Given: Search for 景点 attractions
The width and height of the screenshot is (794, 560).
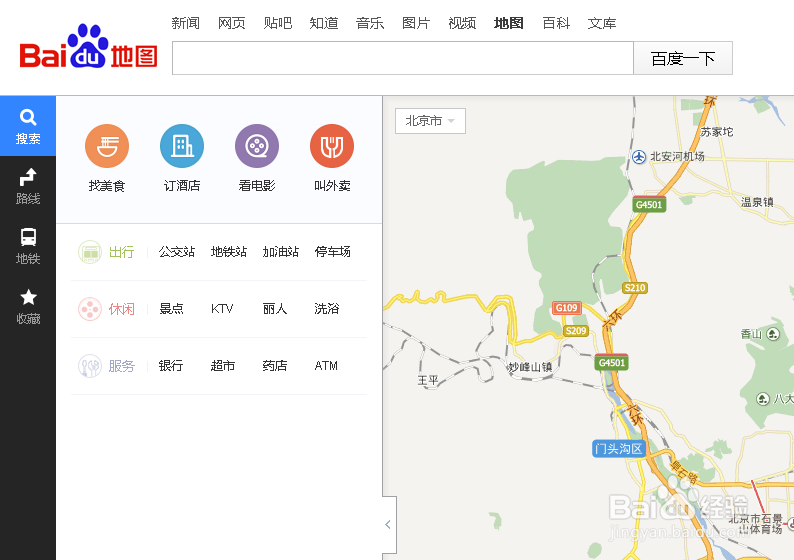Looking at the screenshot, I should pos(171,309).
